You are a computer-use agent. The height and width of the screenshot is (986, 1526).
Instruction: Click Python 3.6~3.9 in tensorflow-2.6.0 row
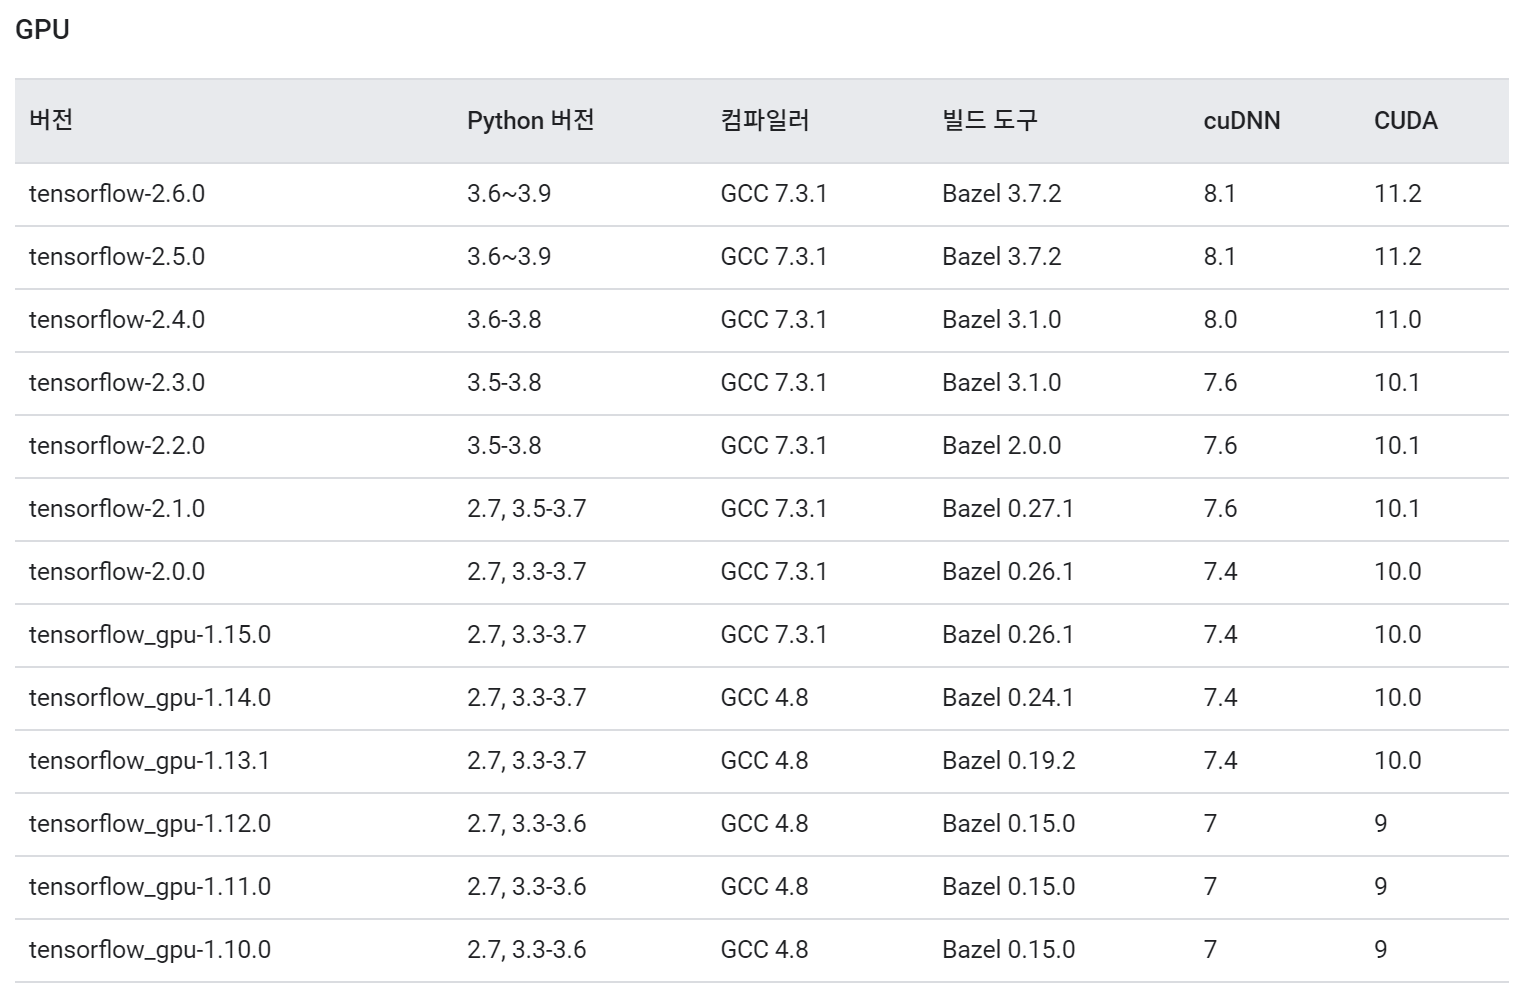[509, 194]
